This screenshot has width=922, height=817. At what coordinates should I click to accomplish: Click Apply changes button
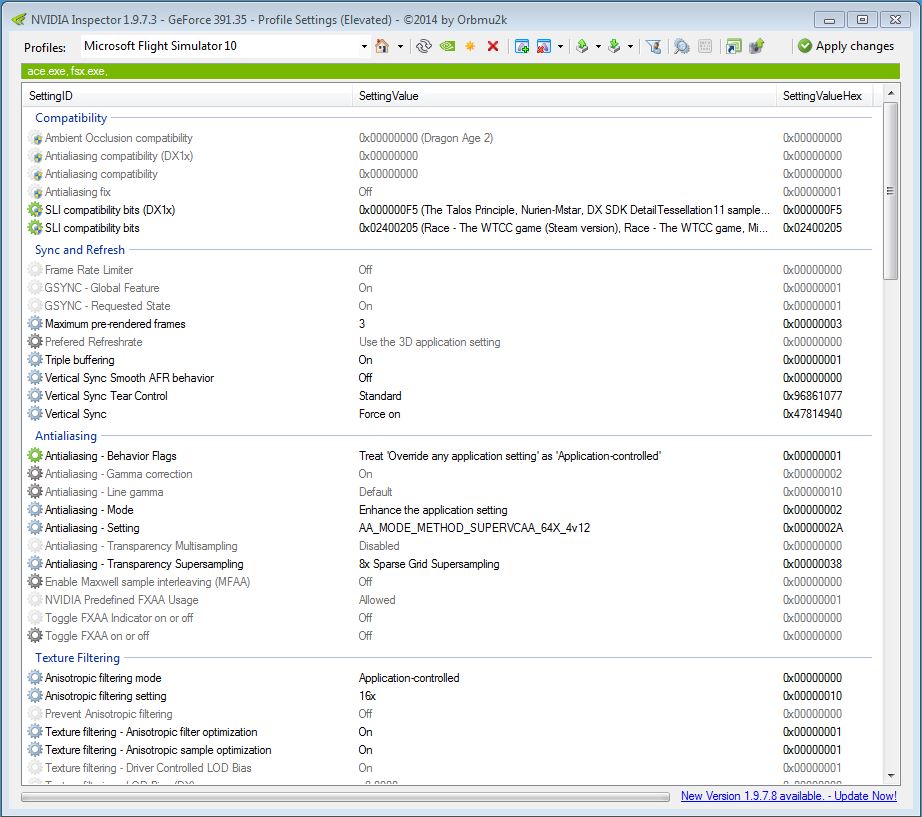click(x=846, y=46)
